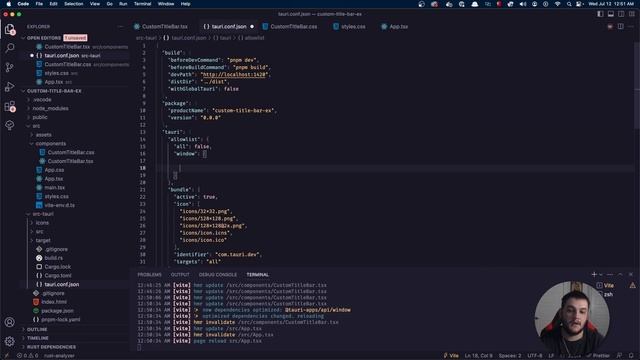The width and height of the screenshot is (640, 360).
Task: Open the Extensions view
Action: [9, 106]
